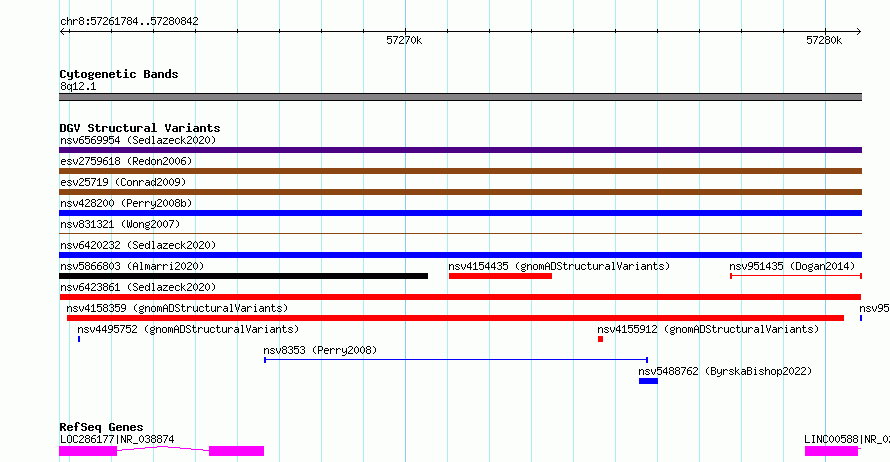890x462 pixels.
Task: Click nsv4158359 (gnomADStructuralVariants) label
Action: (177, 308)
